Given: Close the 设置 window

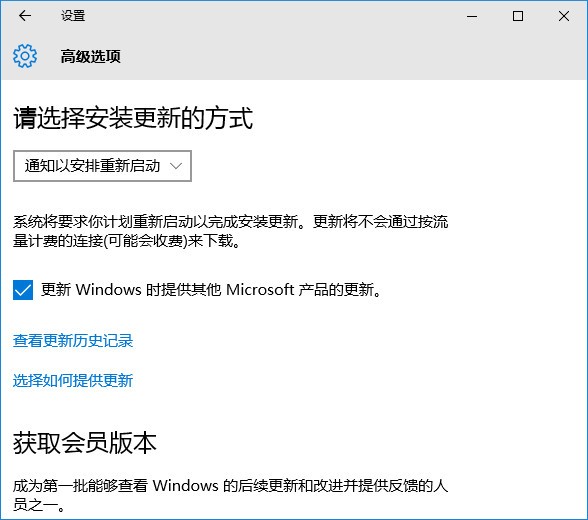Looking at the screenshot, I should [564, 16].
